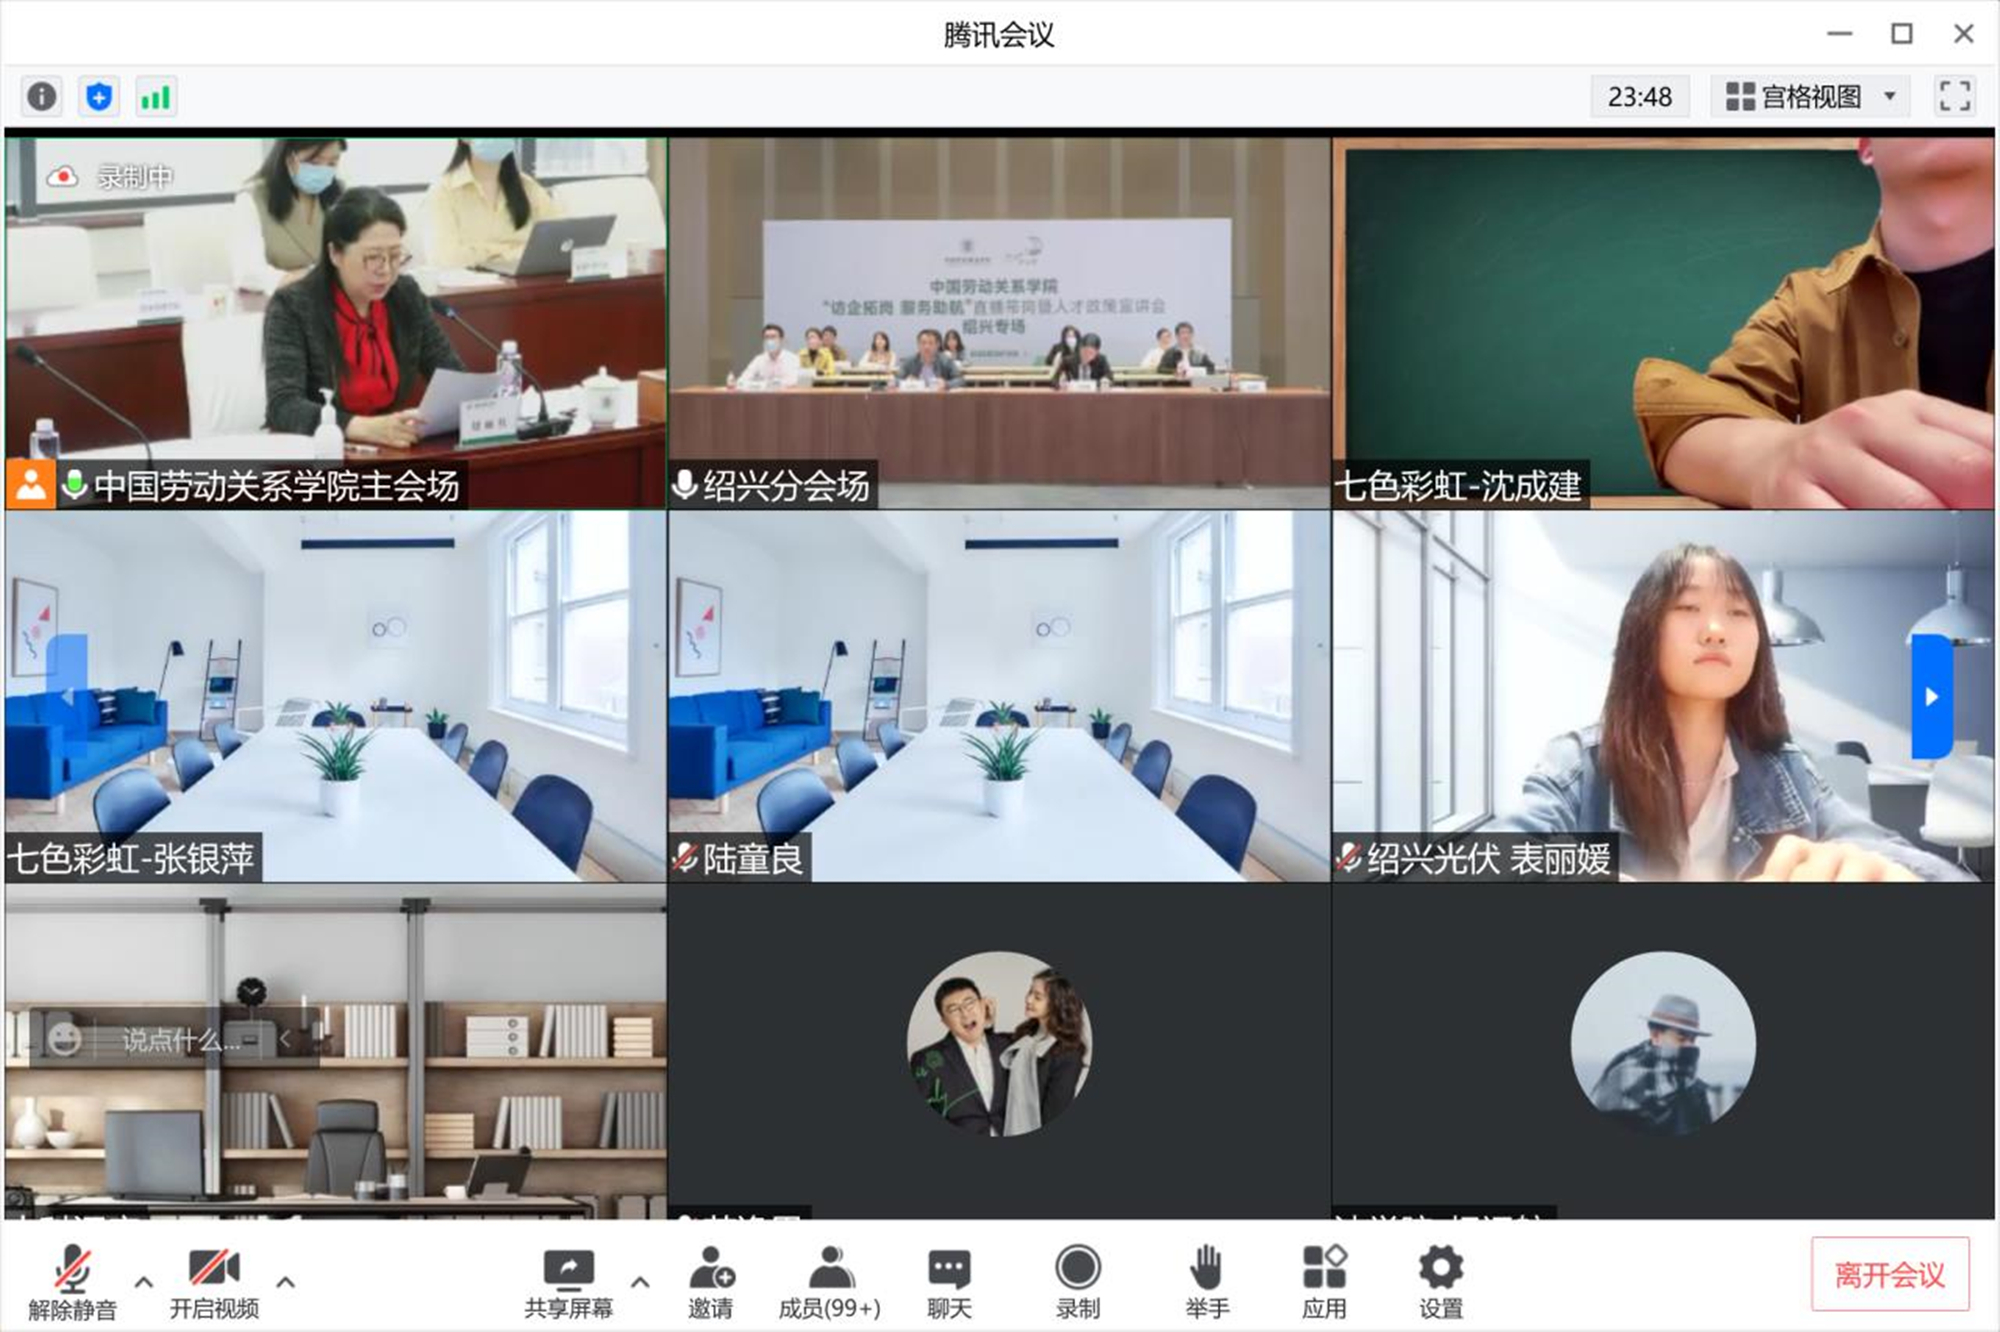The height and width of the screenshot is (1332, 2000).
Task: Open the emoji smiley in chat box
Action: click(65, 1040)
